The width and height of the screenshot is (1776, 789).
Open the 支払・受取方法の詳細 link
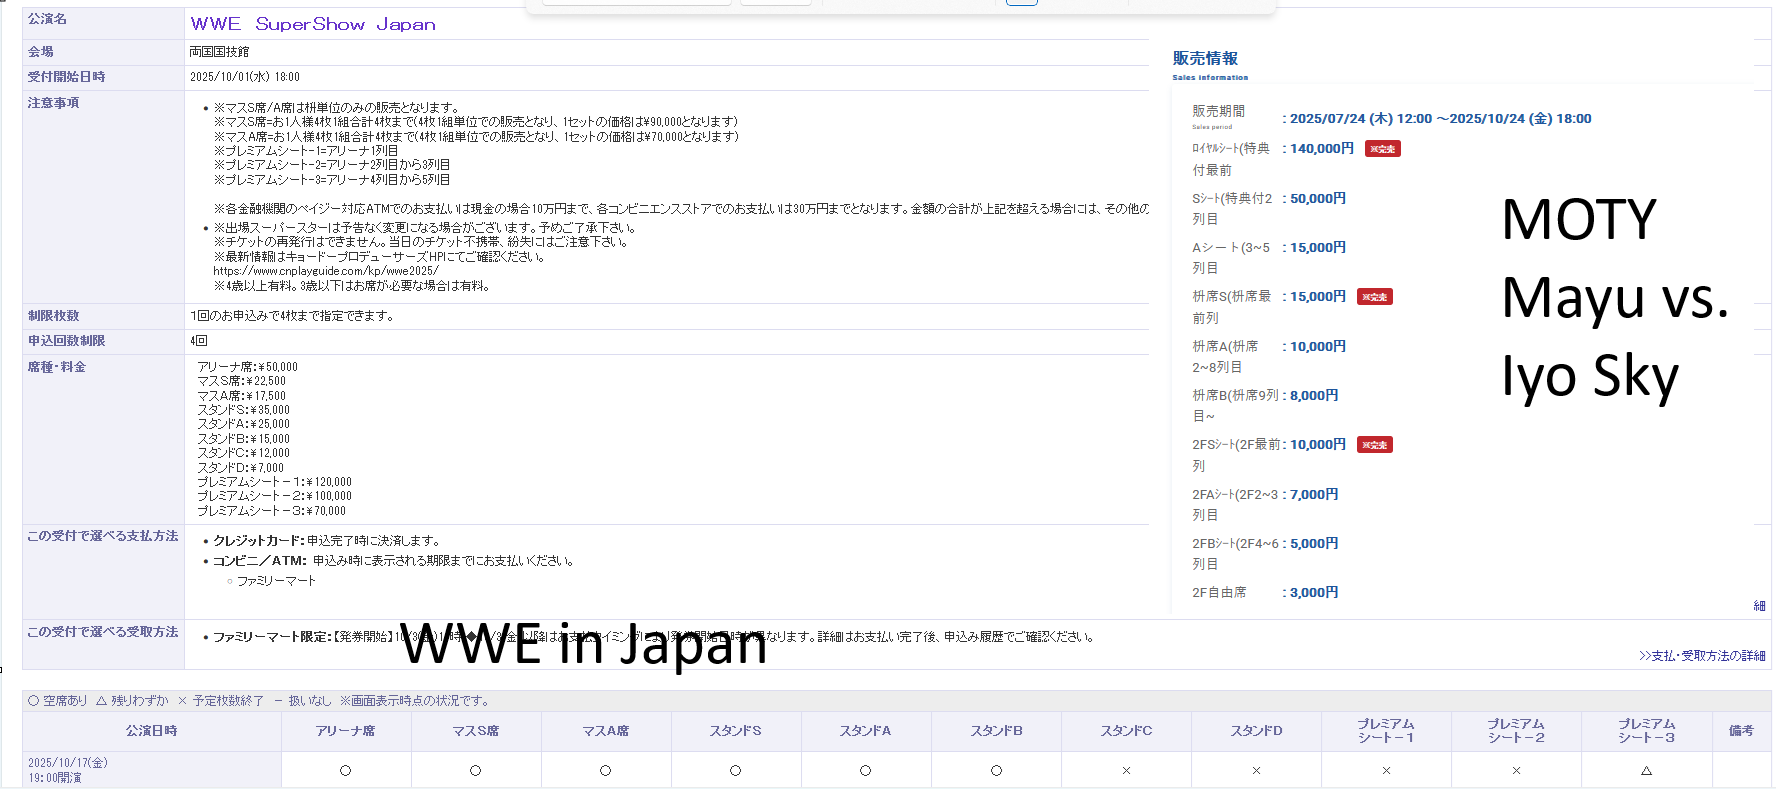coord(1702,656)
